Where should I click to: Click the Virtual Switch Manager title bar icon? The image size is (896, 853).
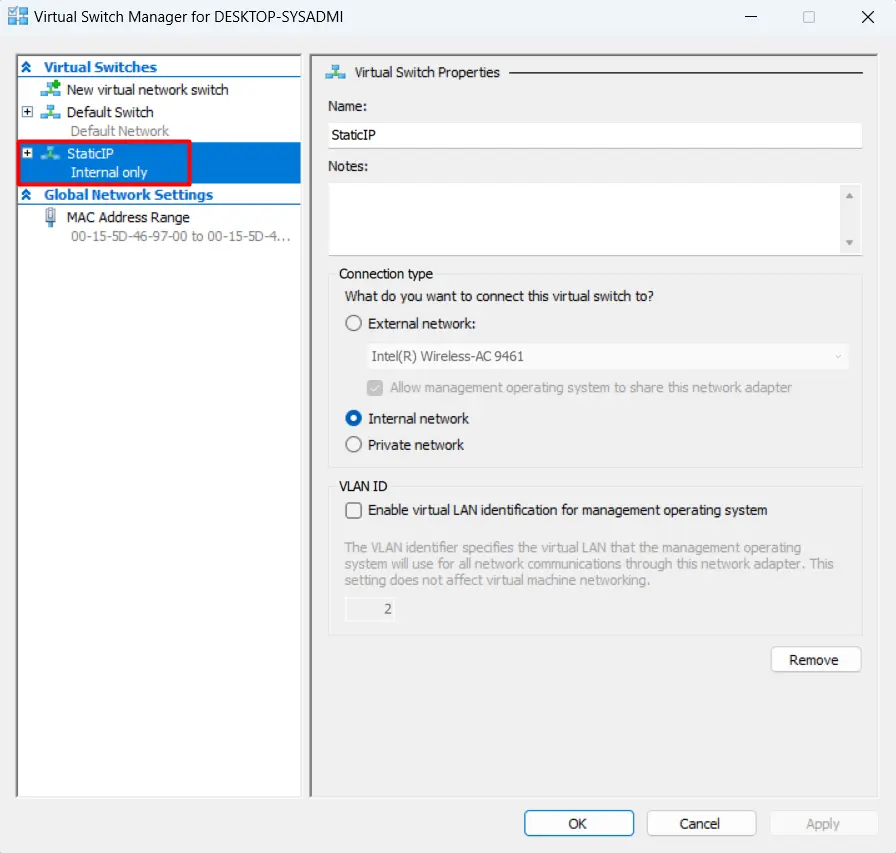[17, 17]
